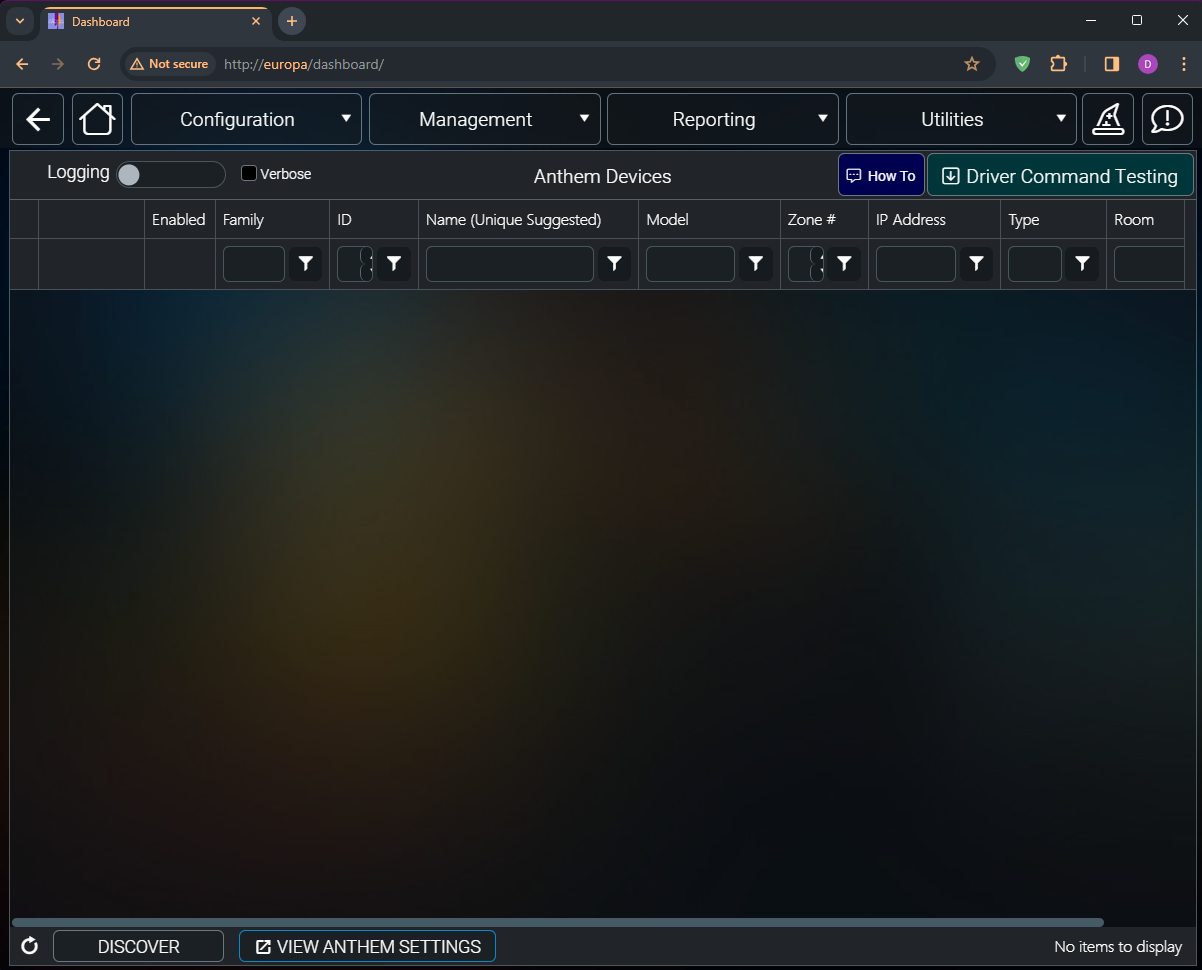1202x970 pixels.
Task: Click the Room filter text field
Action: tap(1149, 264)
